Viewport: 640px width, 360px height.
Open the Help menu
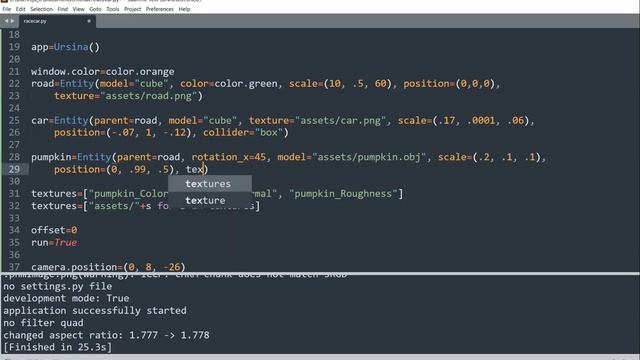click(184, 9)
